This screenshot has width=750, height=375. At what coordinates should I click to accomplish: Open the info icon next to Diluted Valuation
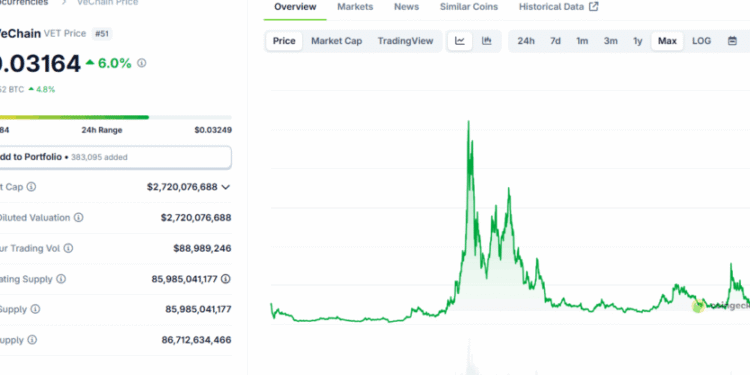[78, 218]
